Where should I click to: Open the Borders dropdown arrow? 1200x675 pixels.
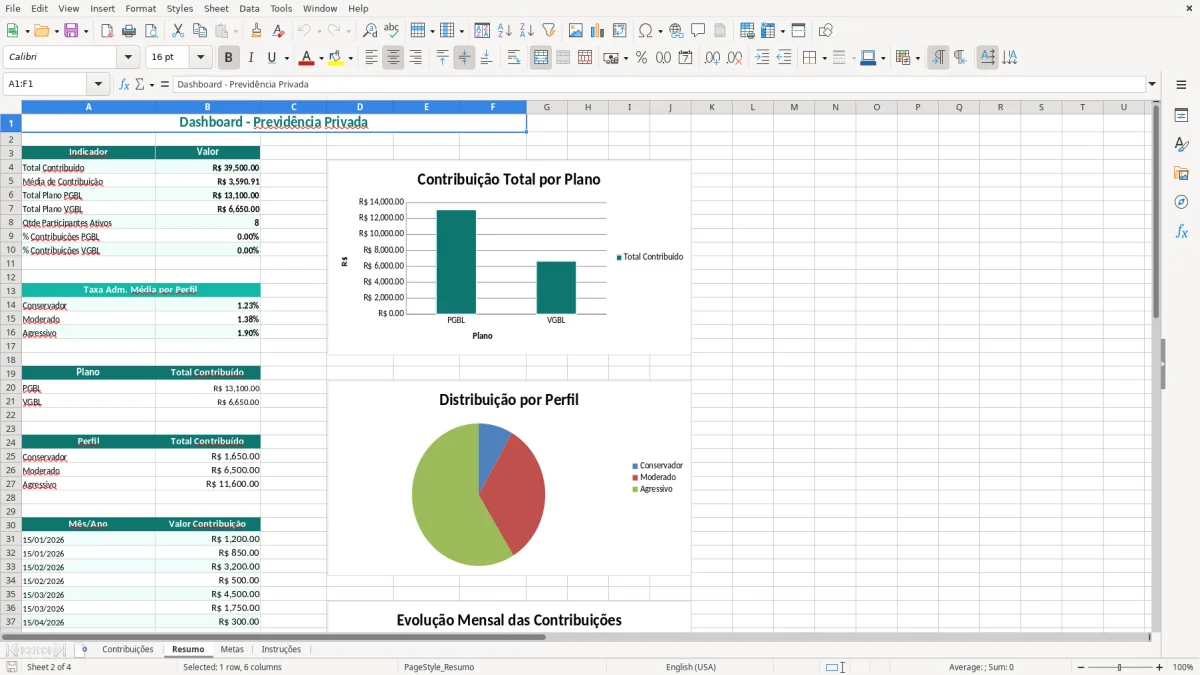(823, 58)
